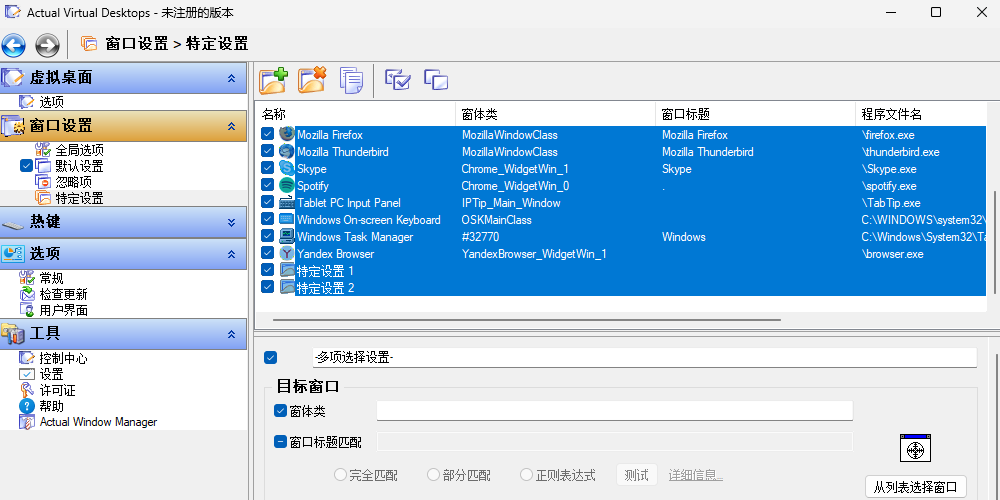Expand the 热键 section chevron

pos(232,222)
